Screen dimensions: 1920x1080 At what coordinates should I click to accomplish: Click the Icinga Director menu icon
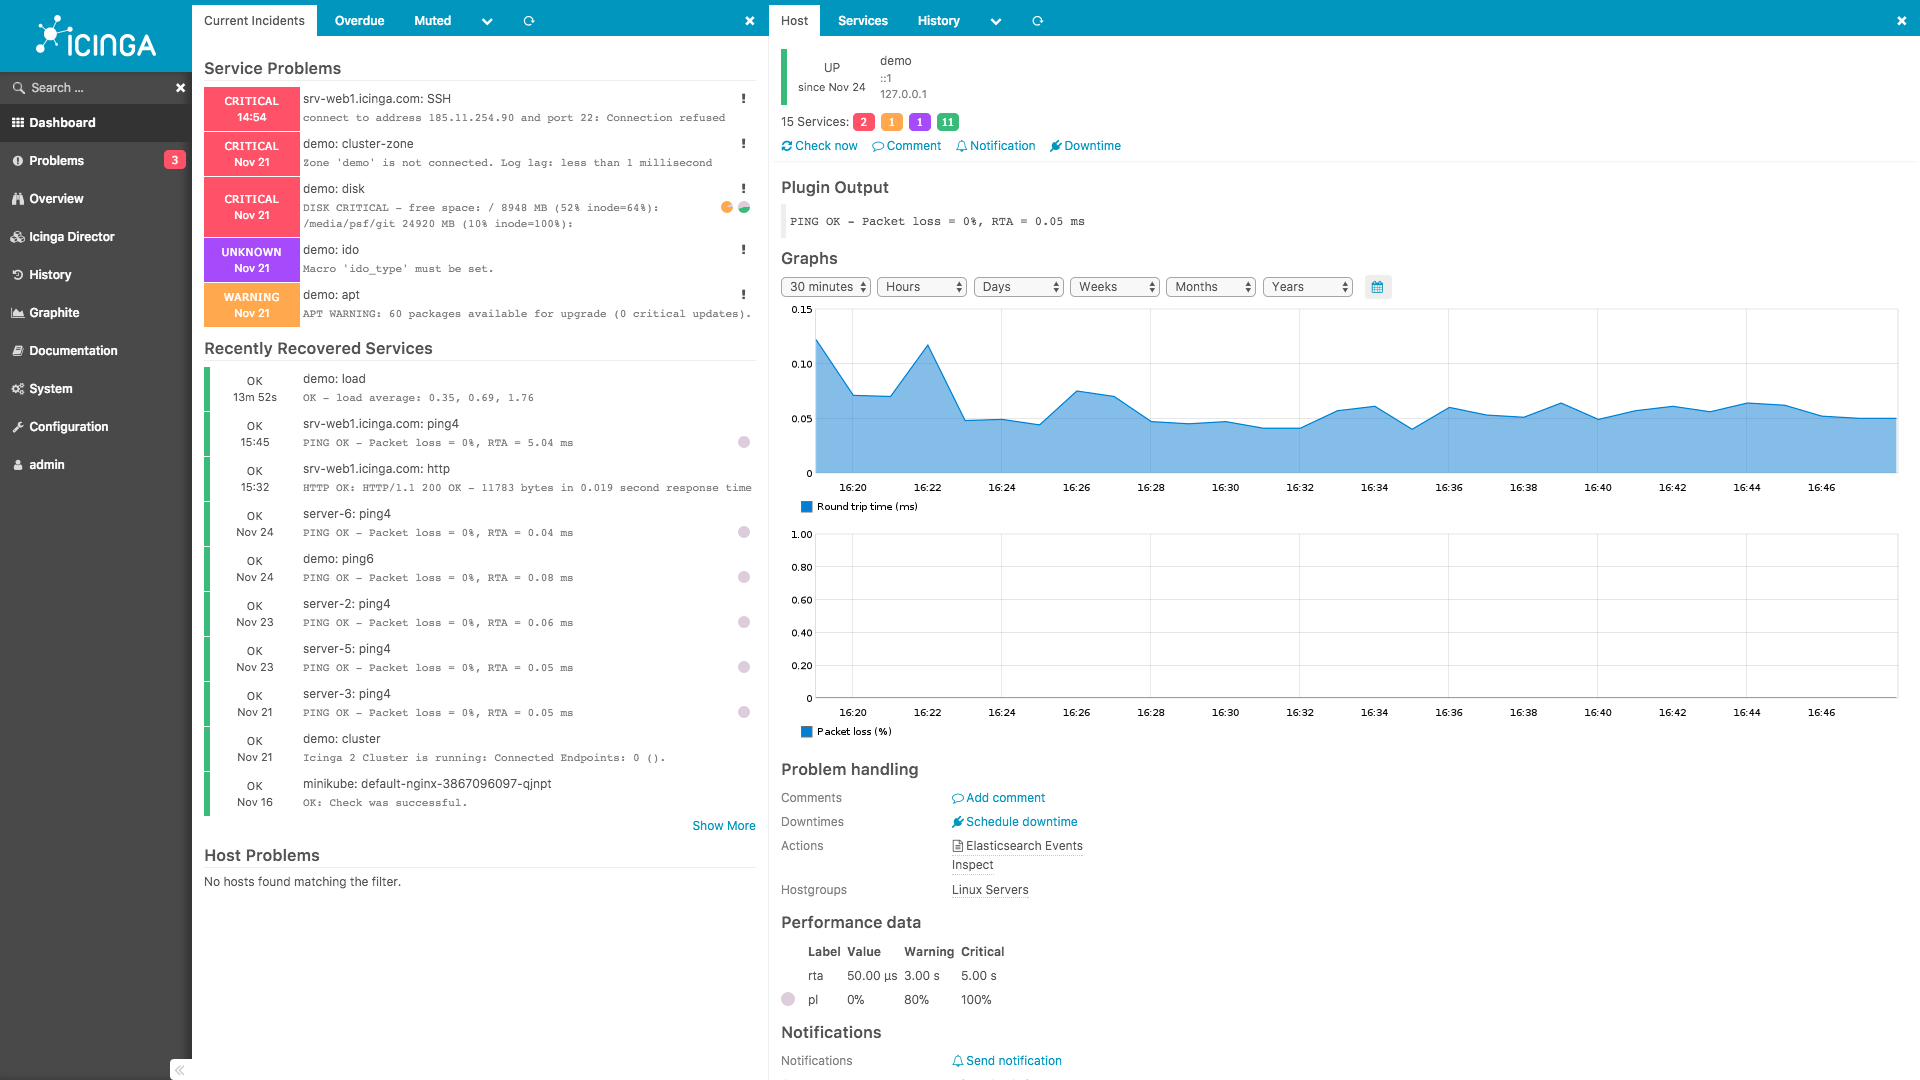[20, 236]
